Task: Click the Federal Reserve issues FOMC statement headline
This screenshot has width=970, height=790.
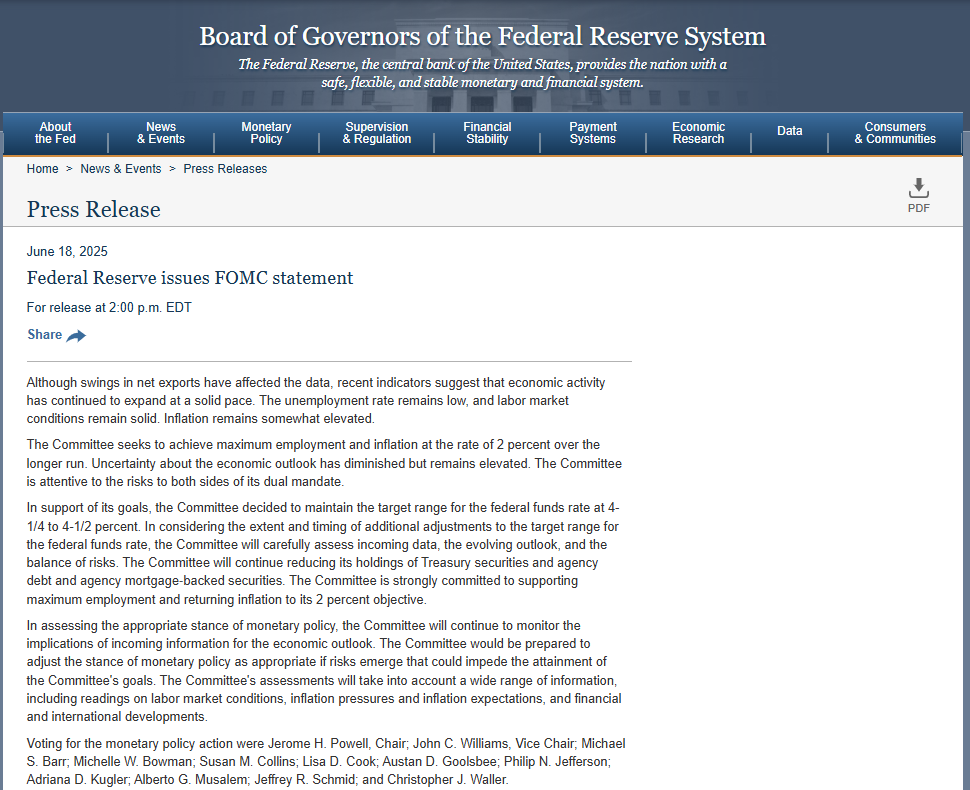Action: 190,278
